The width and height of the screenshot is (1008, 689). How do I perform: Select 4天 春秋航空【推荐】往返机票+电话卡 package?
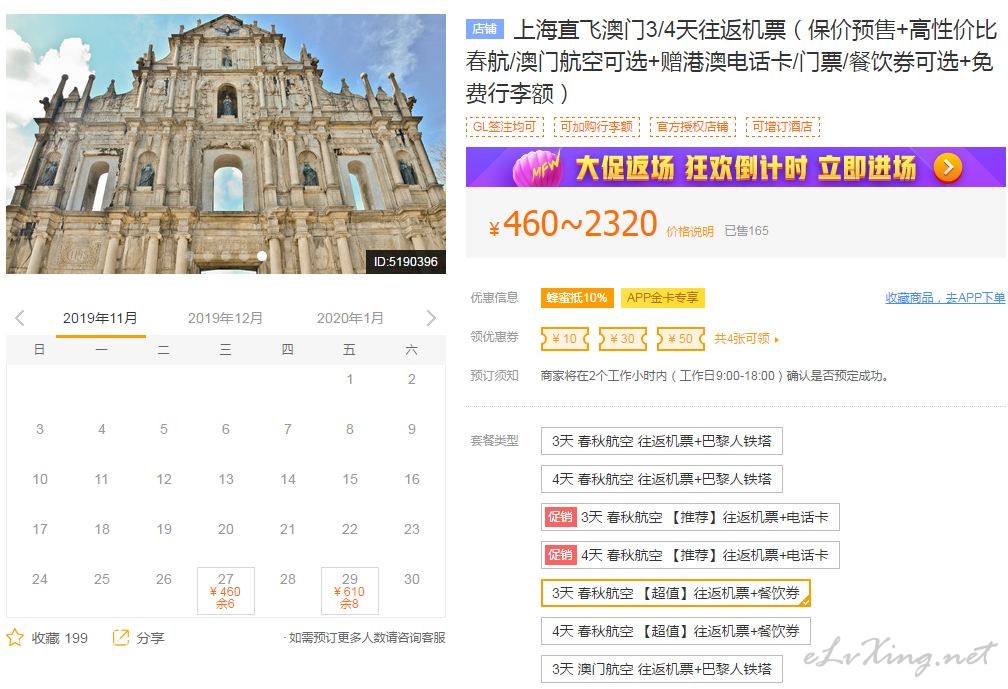690,555
